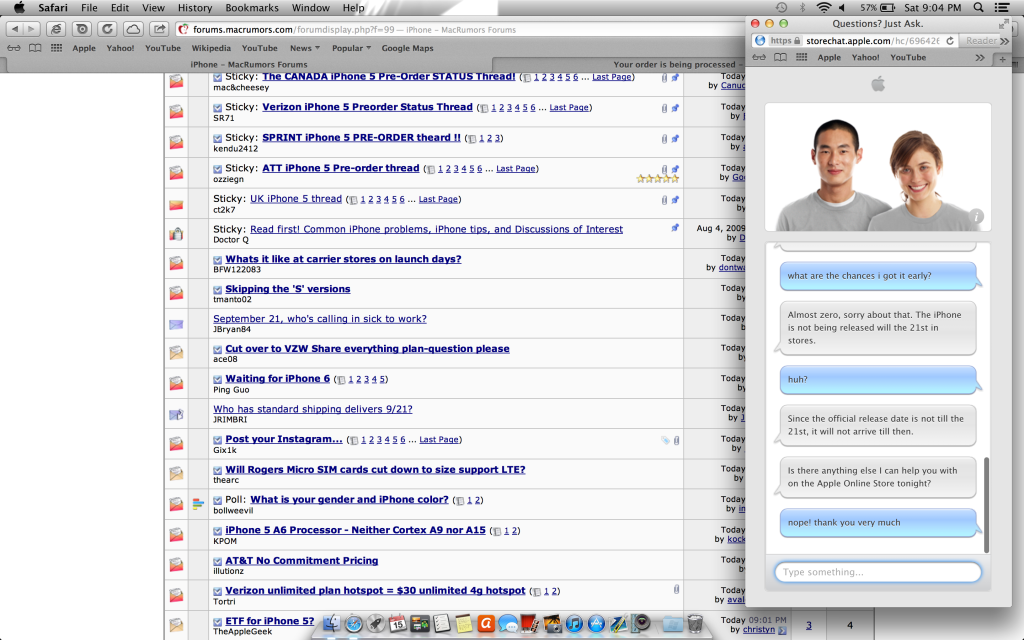Viewport: 1024px width, 640px height.
Task: Enter full screen via chat window arrows icon
Action: (1003, 24)
